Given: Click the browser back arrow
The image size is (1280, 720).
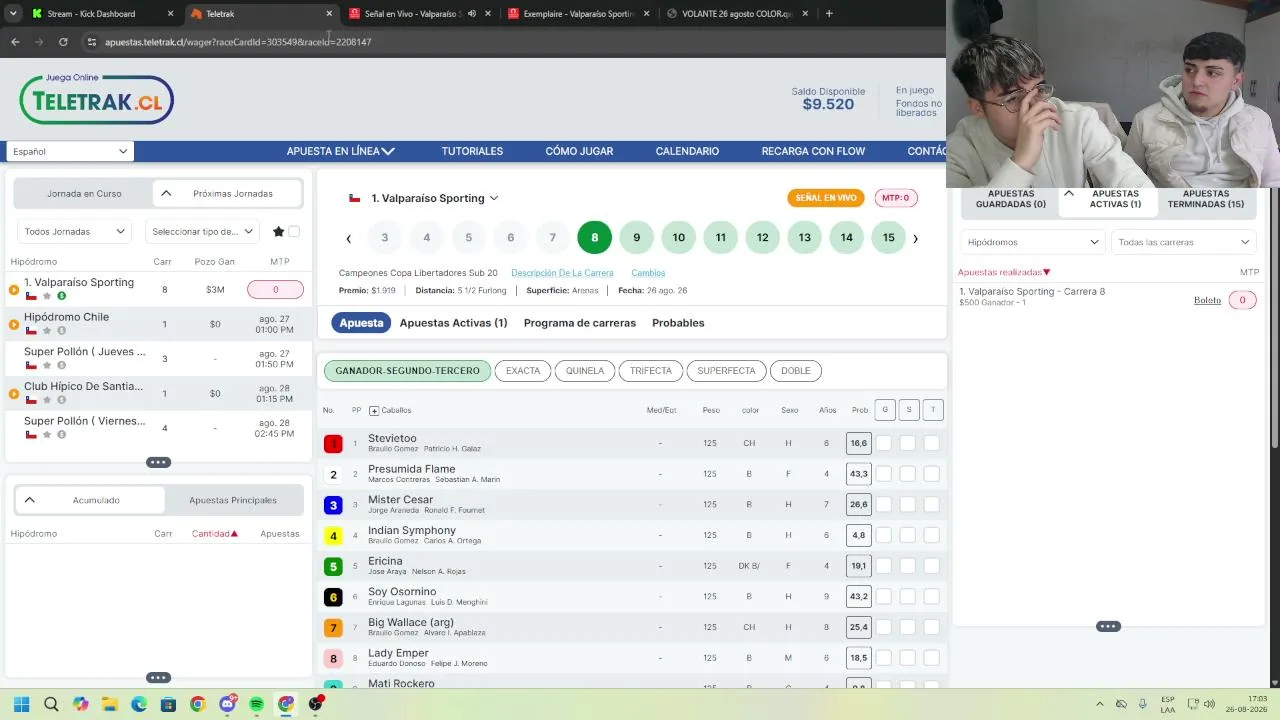Looking at the screenshot, I should click(x=15, y=42).
